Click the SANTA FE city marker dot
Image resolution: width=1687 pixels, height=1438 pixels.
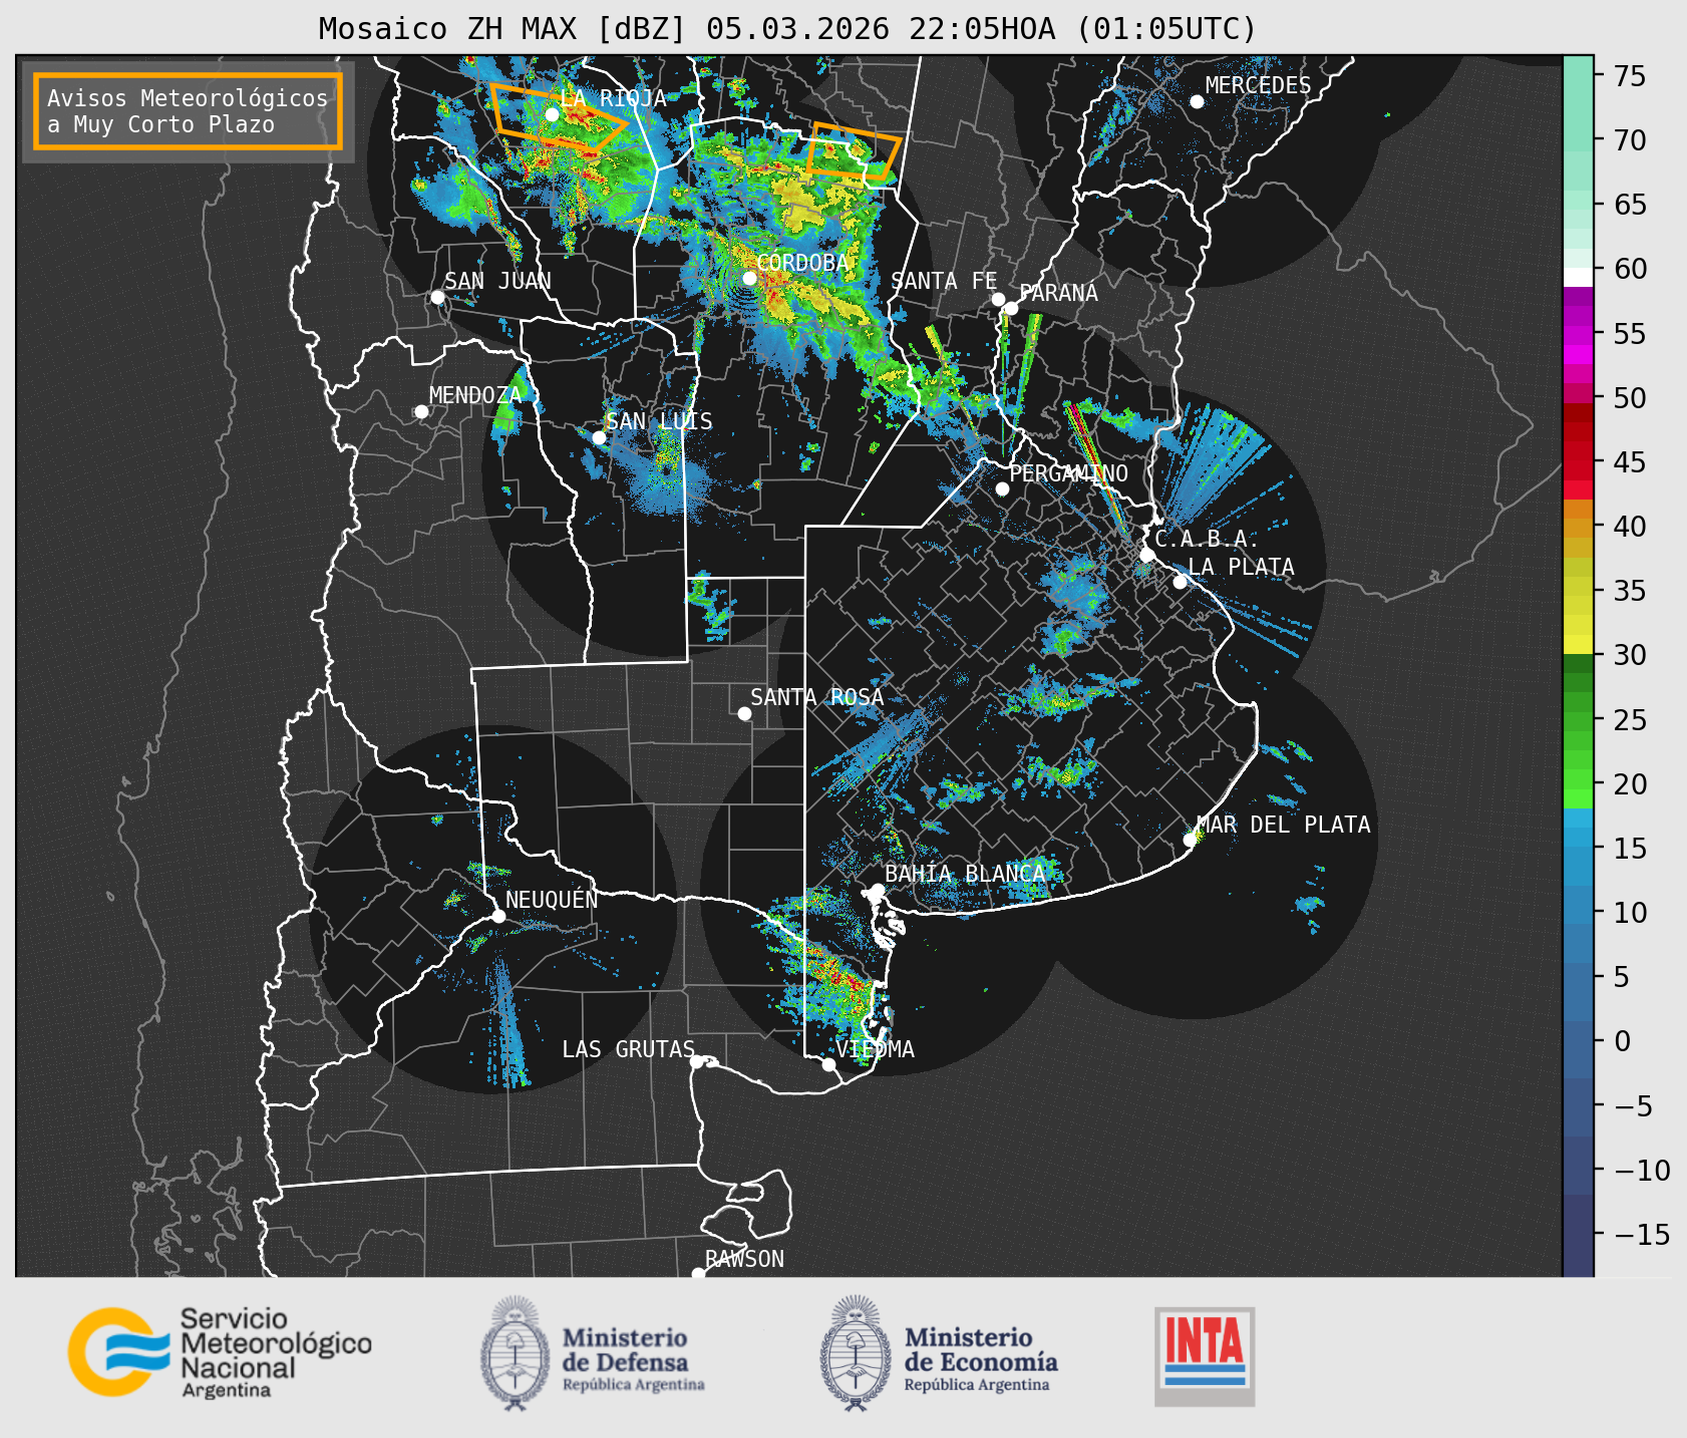(x=998, y=299)
